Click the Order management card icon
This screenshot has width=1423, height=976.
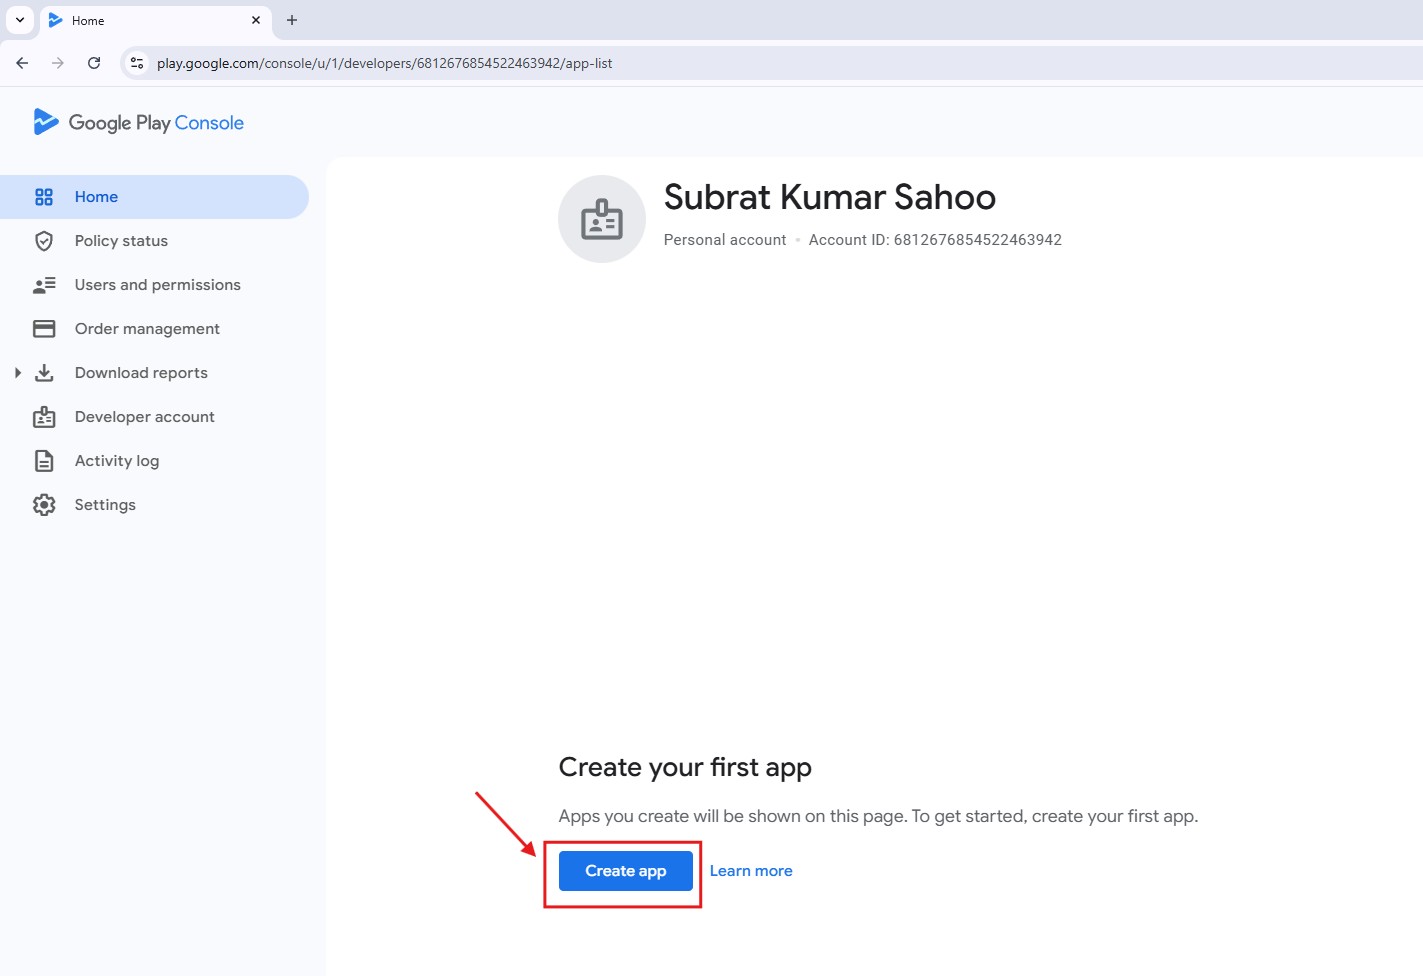(44, 329)
